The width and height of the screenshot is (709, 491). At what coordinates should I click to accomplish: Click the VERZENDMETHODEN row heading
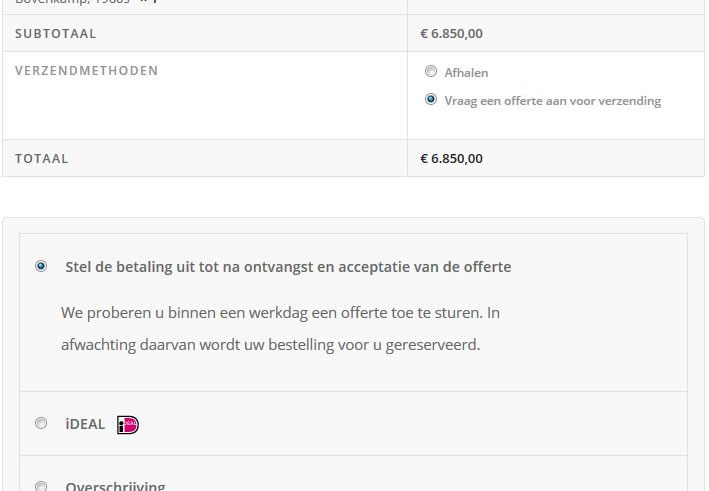click(x=86, y=71)
